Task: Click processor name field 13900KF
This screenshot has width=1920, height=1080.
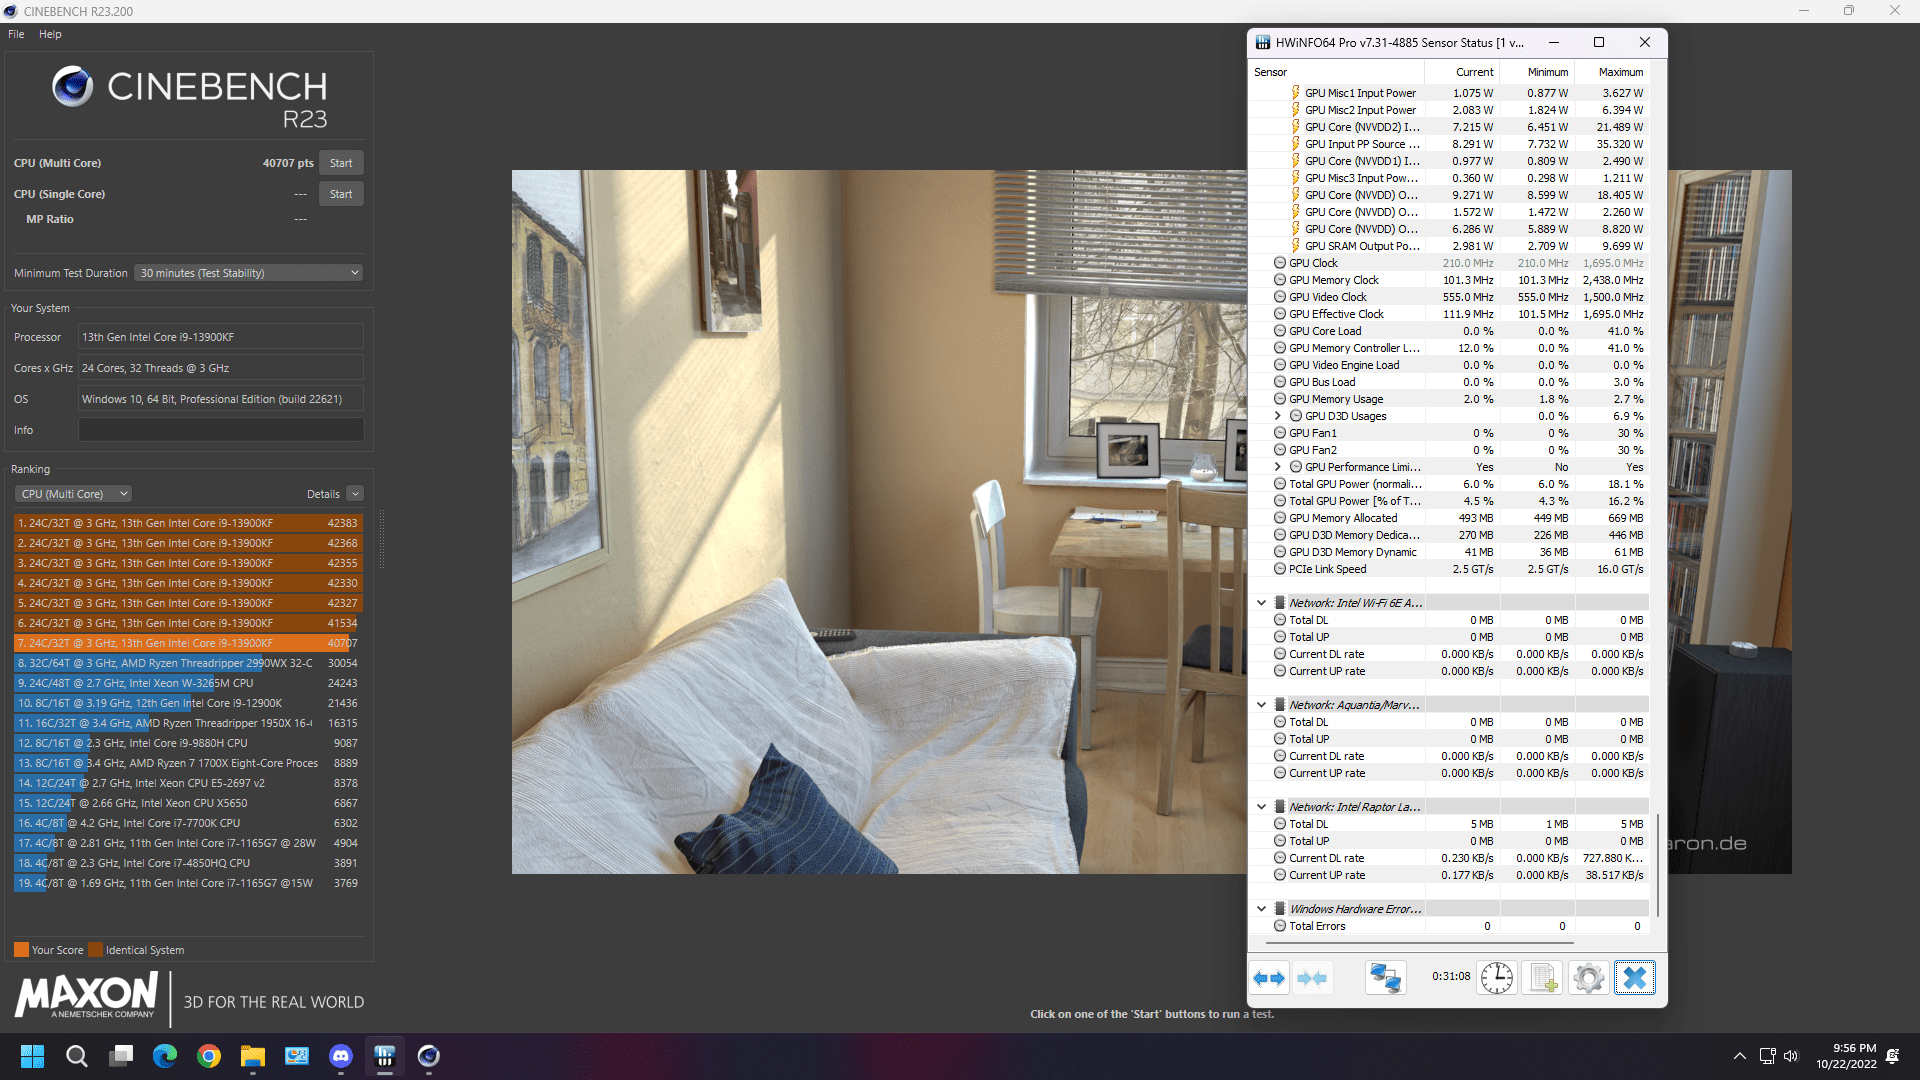Action: (x=221, y=337)
